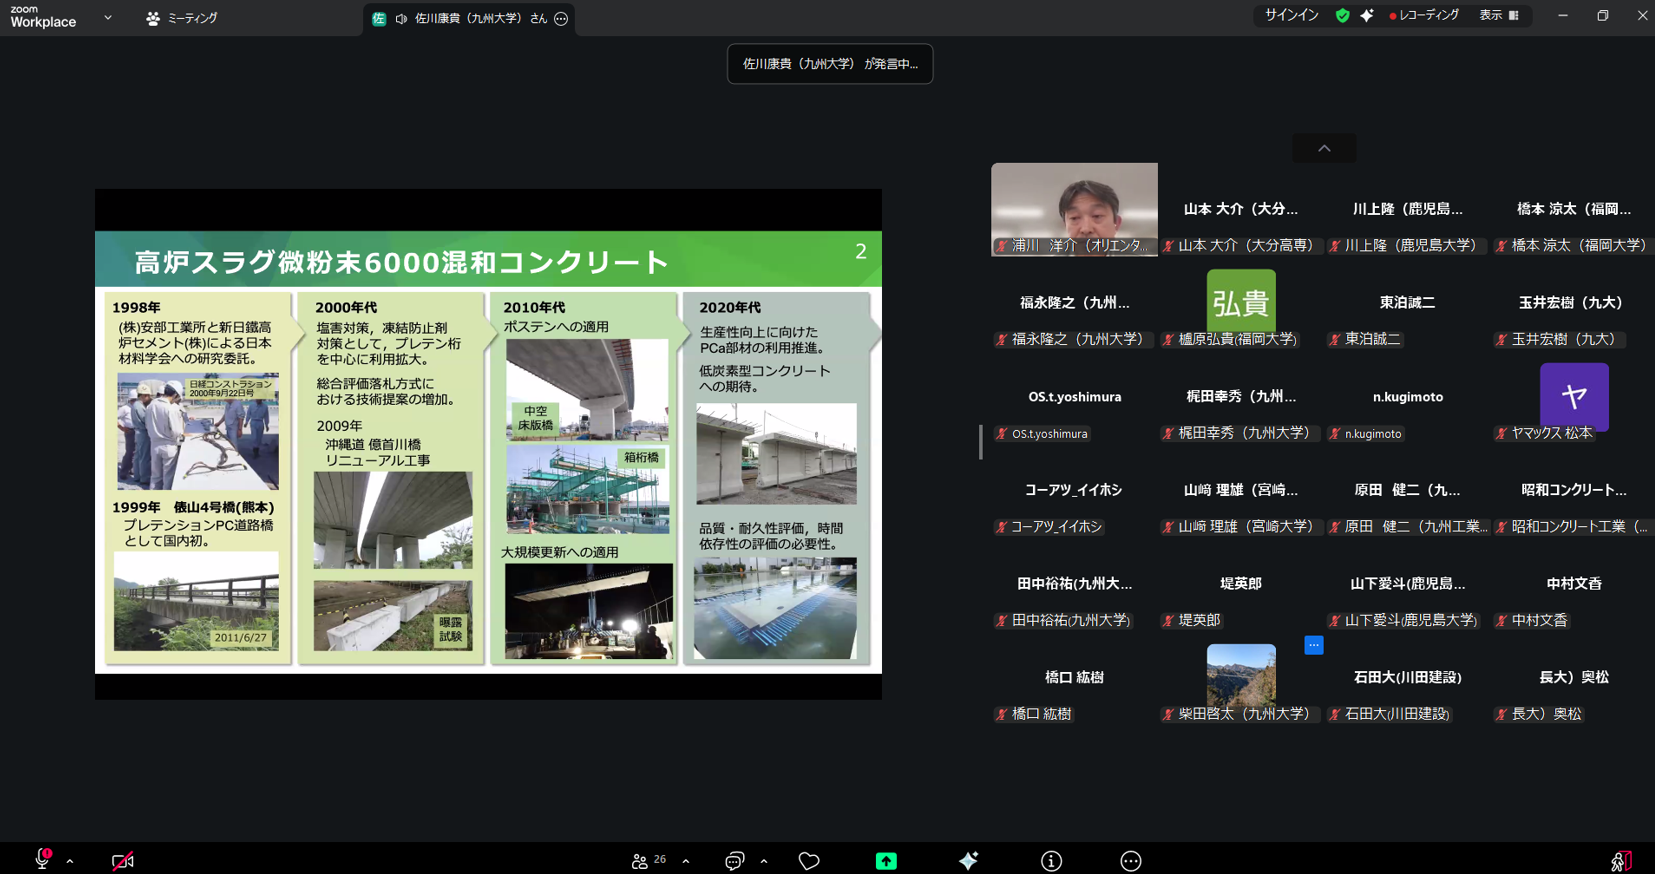Click the サインイン button
The image size is (1655, 874).
(x=1291, y=16)
